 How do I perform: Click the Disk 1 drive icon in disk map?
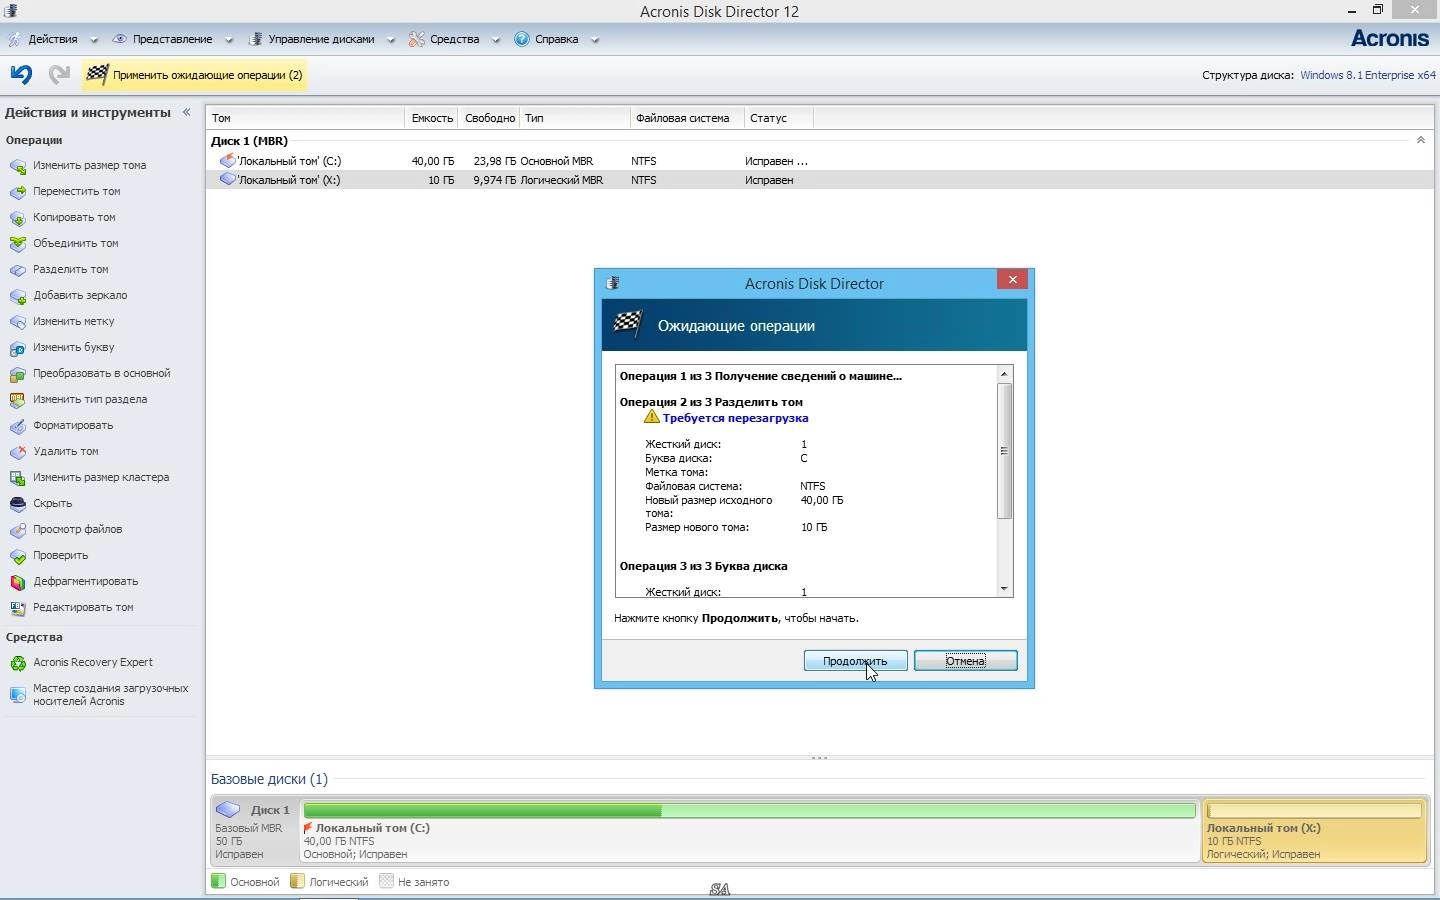[228, 810]
